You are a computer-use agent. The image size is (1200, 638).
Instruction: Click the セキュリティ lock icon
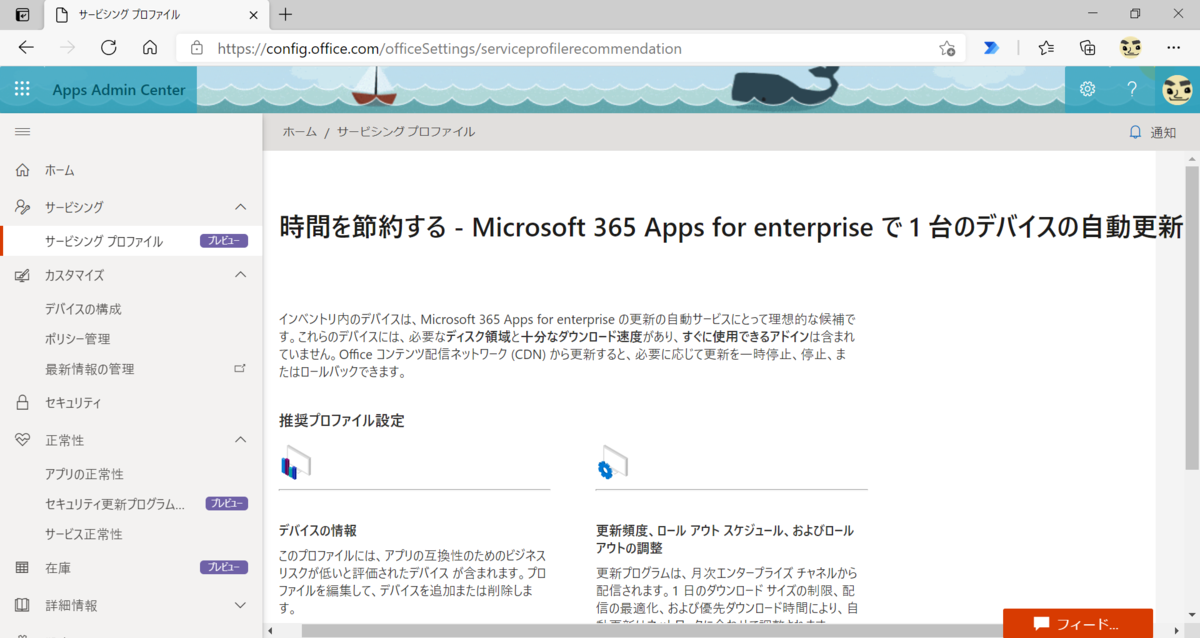click(22, 403)
